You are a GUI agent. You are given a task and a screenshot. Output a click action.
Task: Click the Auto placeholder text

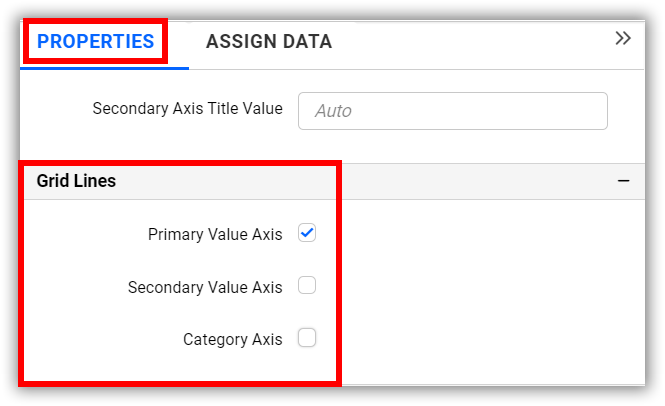coord(333,111)
